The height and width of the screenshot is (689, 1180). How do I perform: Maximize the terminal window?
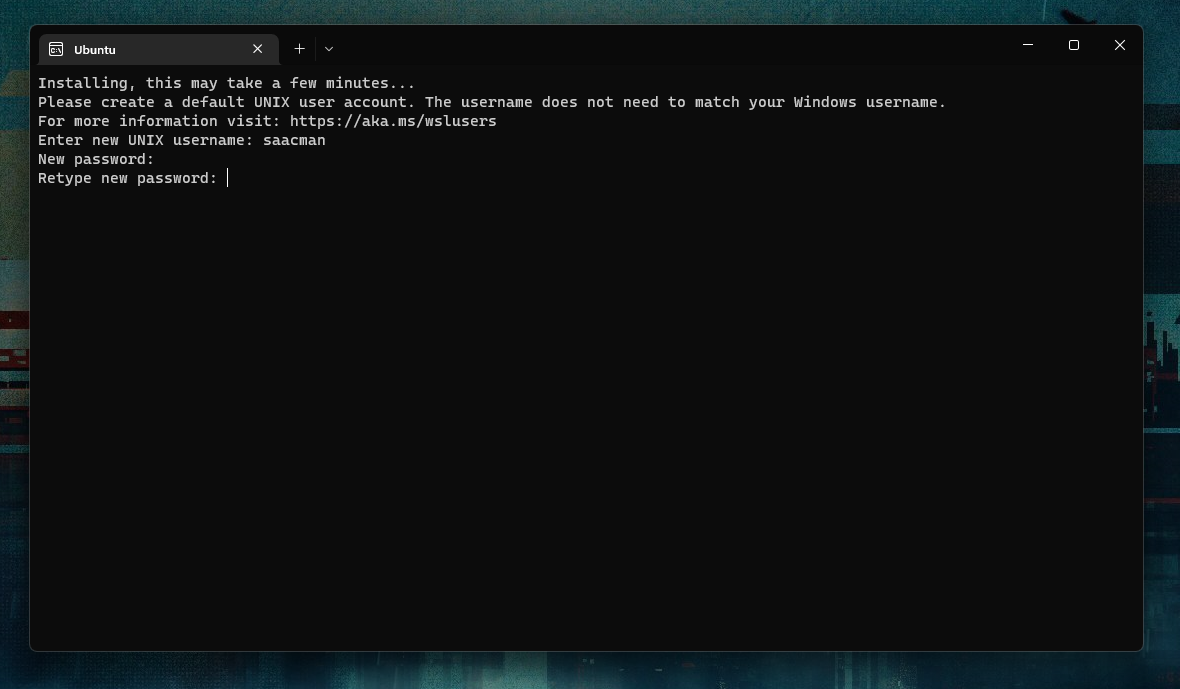[x=1074, y=45]
